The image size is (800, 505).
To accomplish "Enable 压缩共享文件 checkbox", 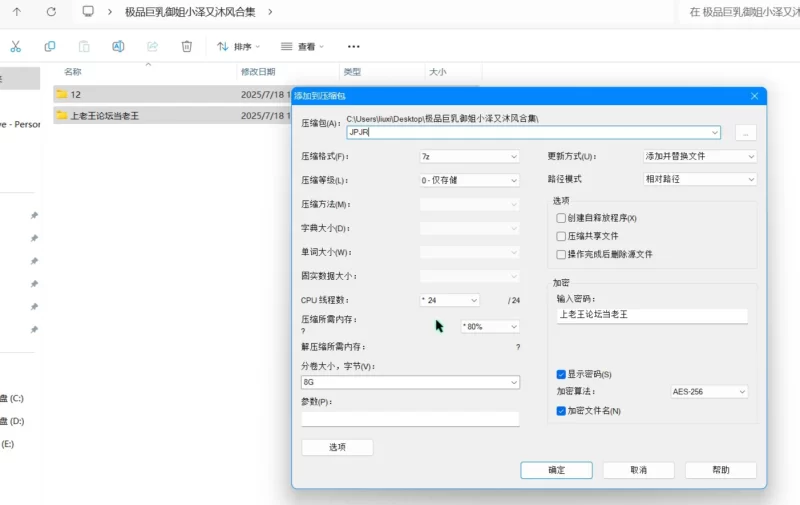I will pyautogui.click(x=561, y=236).
